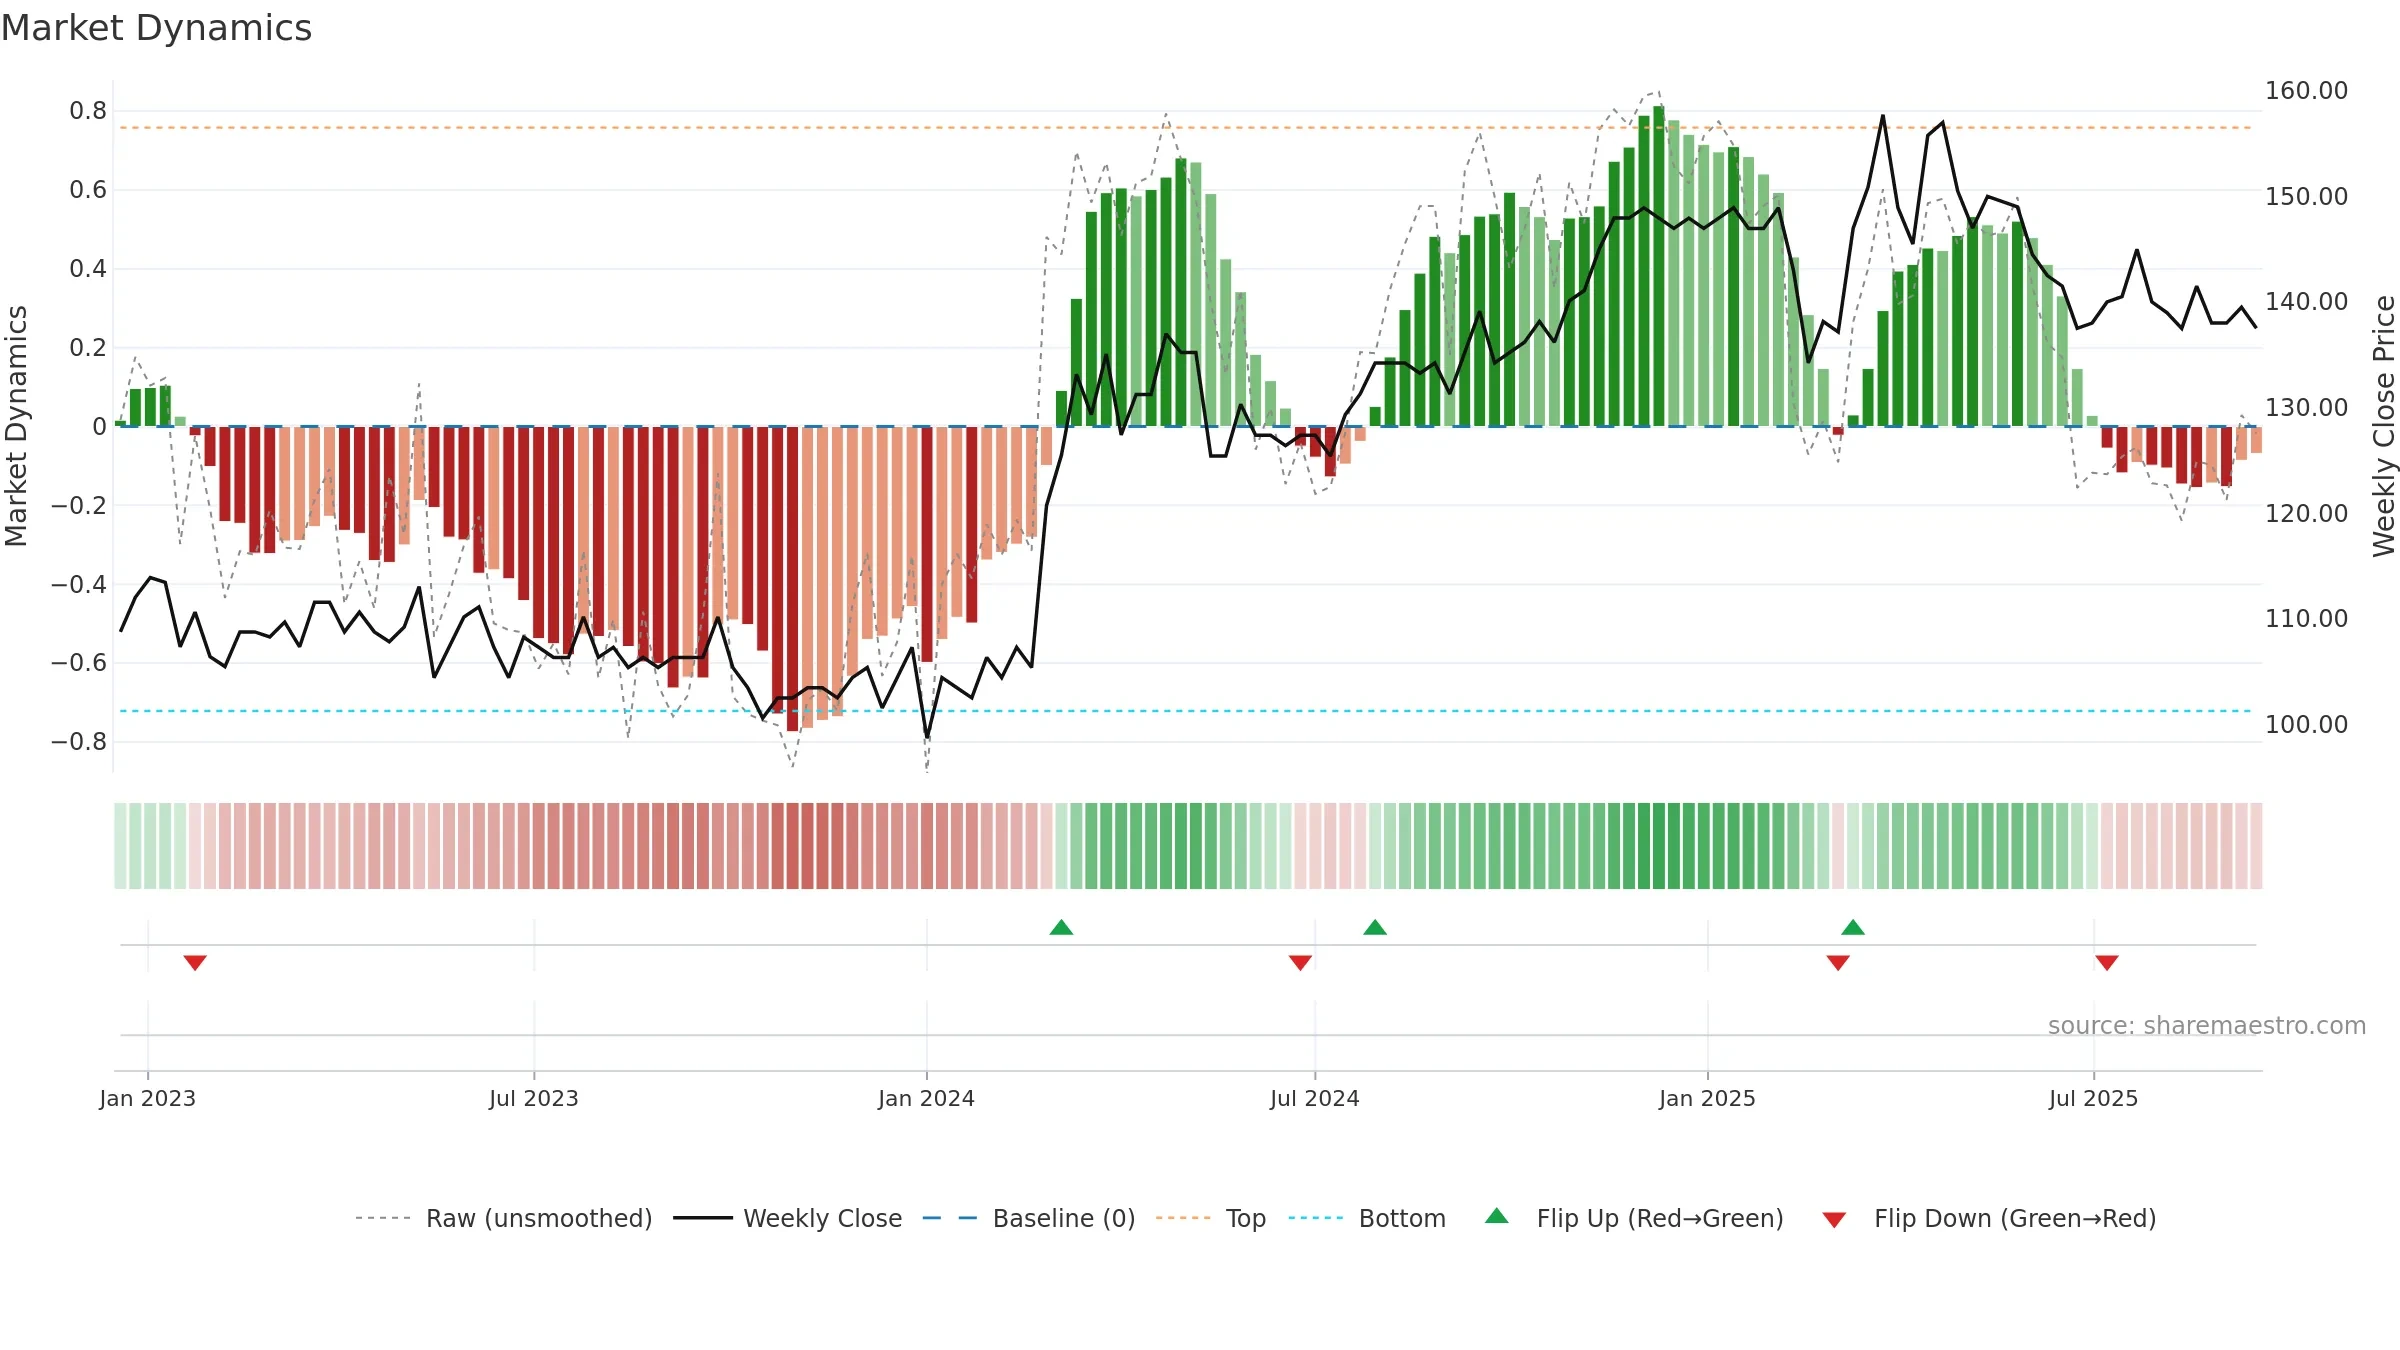Image resolution: width=2400 pixels, height=1350 pixels.
Task: Click the 150.00 price axis label
Action: 2307,196
